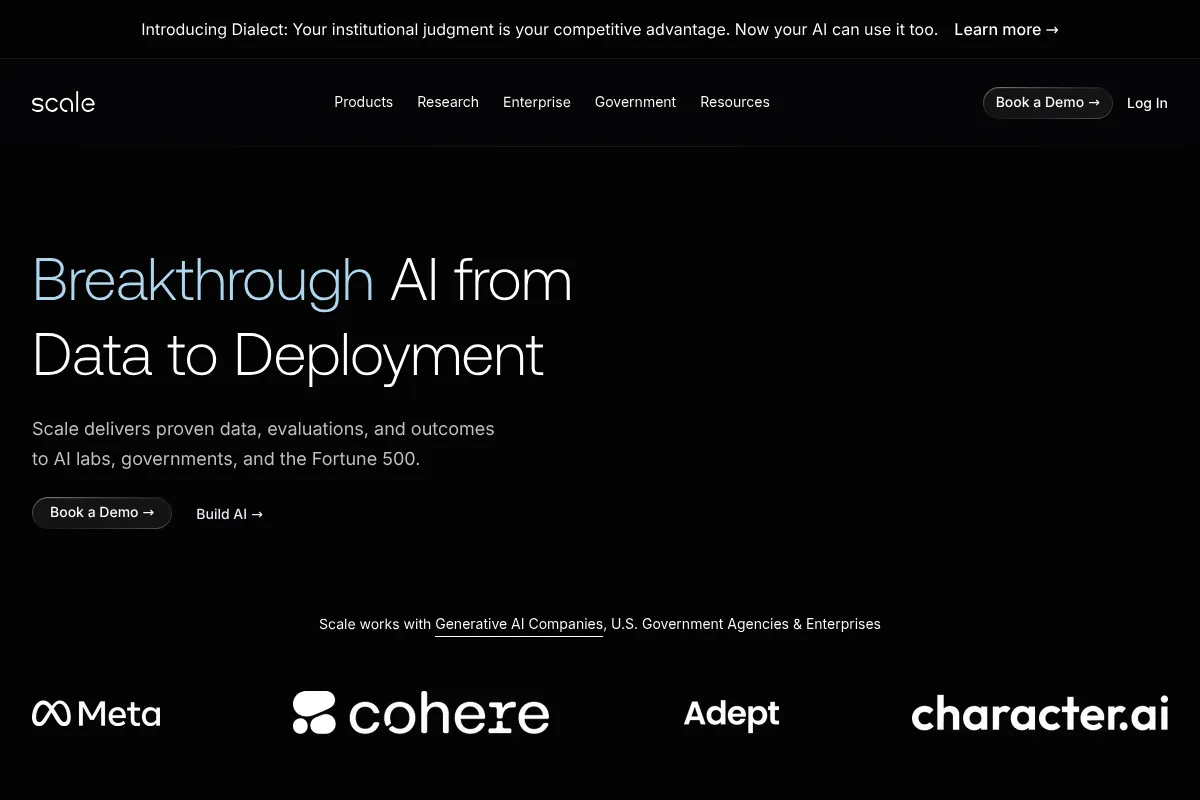
Task: Click the Build AI link
Action: 229,514
